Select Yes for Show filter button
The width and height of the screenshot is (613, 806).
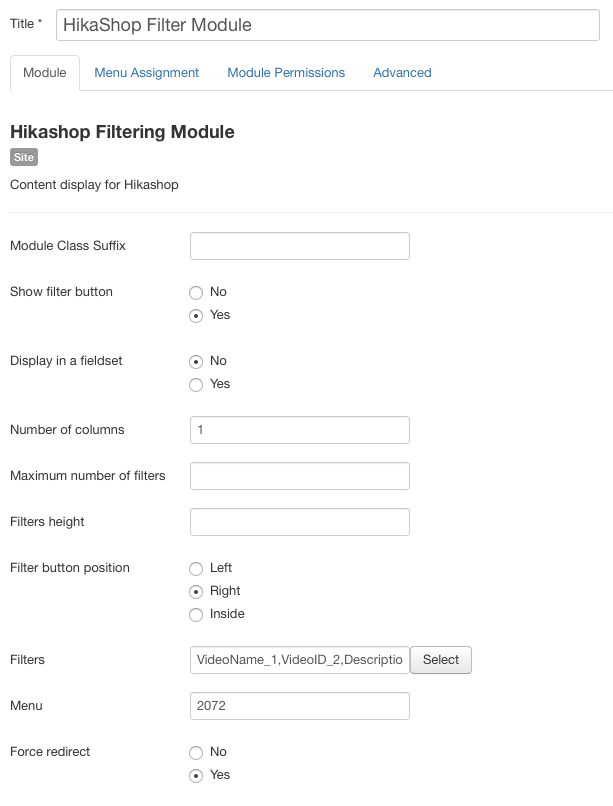point(196,315)
